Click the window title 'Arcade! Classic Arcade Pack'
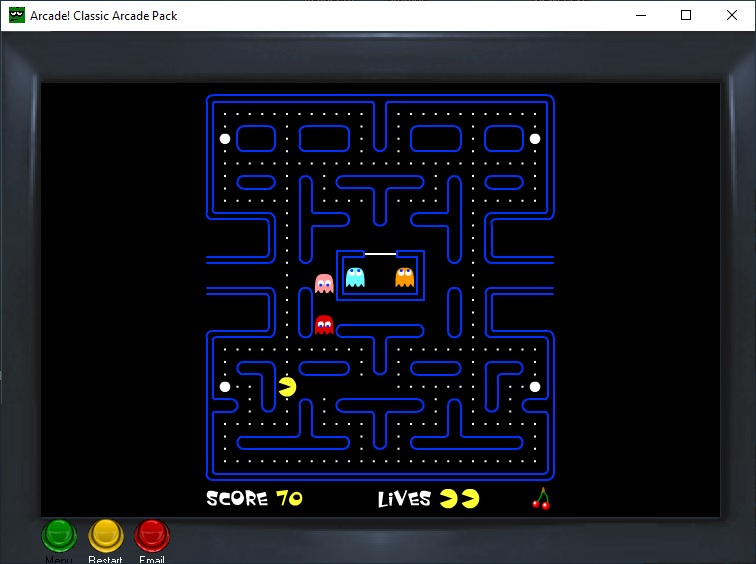This screenshot has width=756, height=564. click(104, 16)
